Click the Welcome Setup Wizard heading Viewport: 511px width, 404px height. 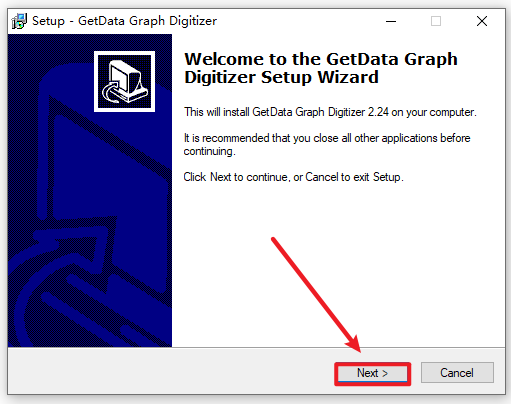click(x=321, y=68)
